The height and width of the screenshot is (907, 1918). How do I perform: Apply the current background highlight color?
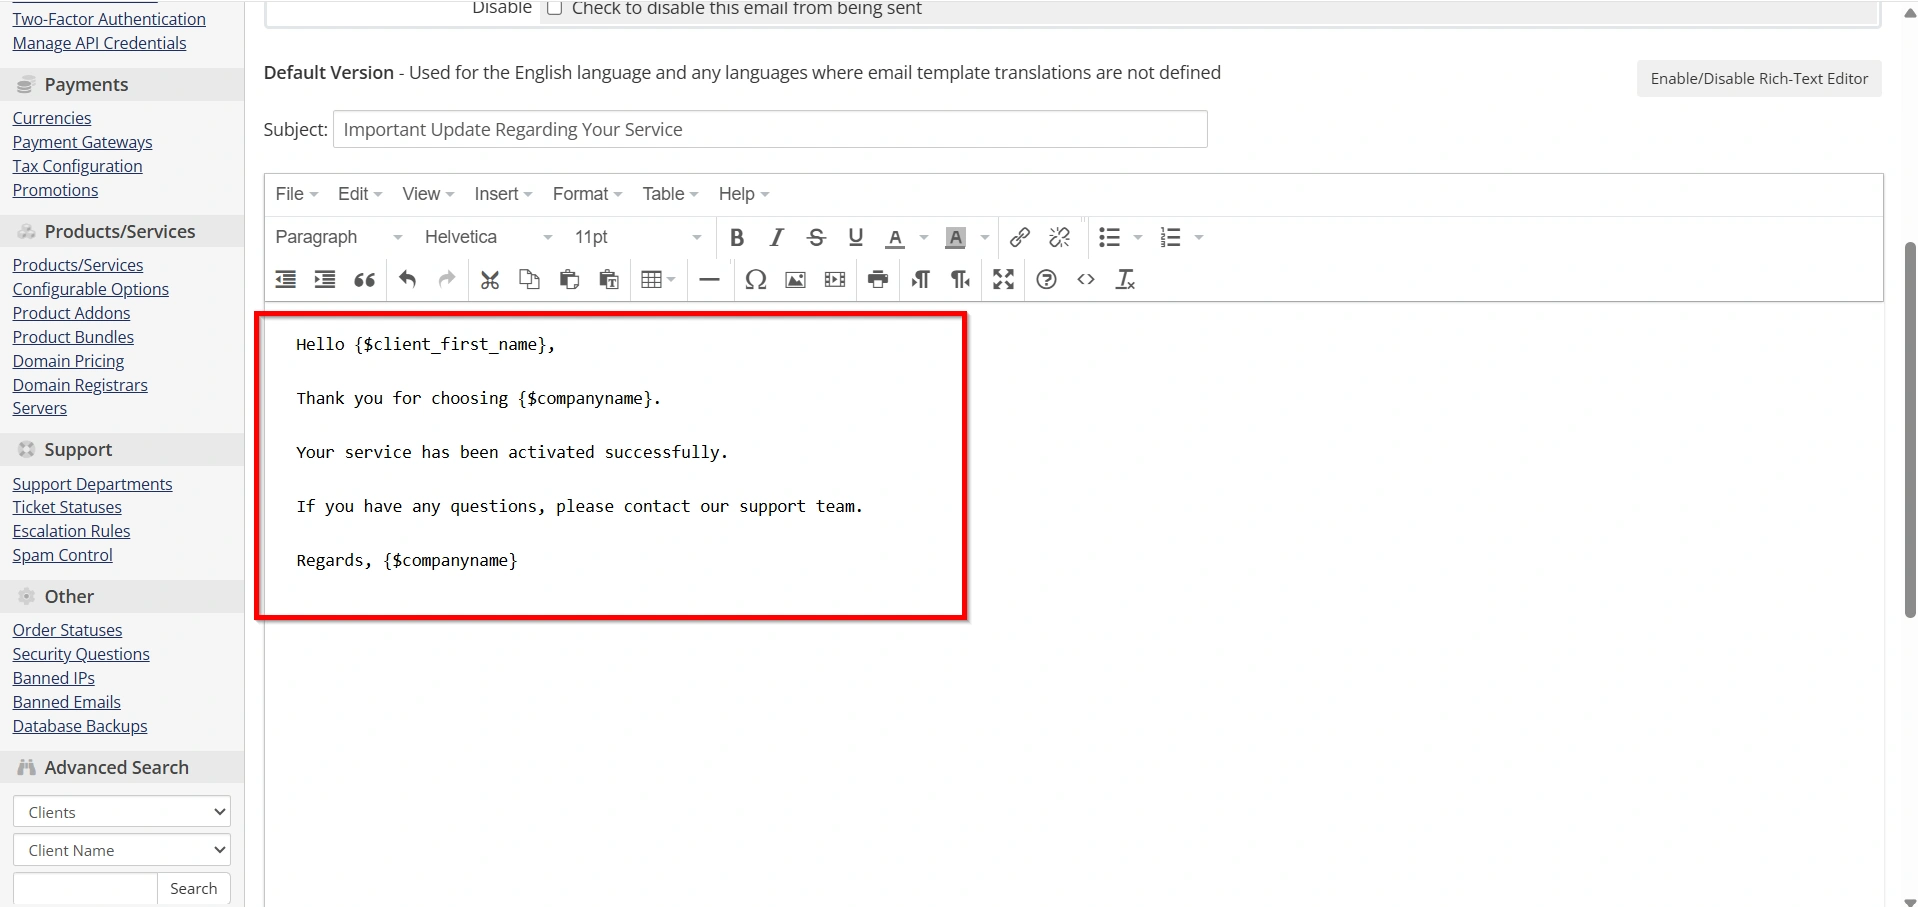tap(956, 237)
